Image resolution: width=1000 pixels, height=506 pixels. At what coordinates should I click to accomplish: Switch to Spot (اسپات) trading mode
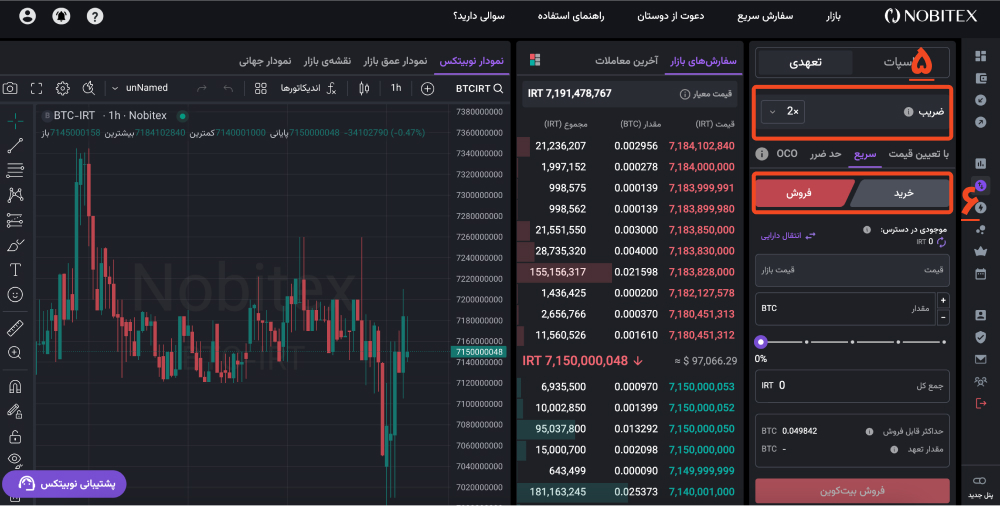[904, 62]
